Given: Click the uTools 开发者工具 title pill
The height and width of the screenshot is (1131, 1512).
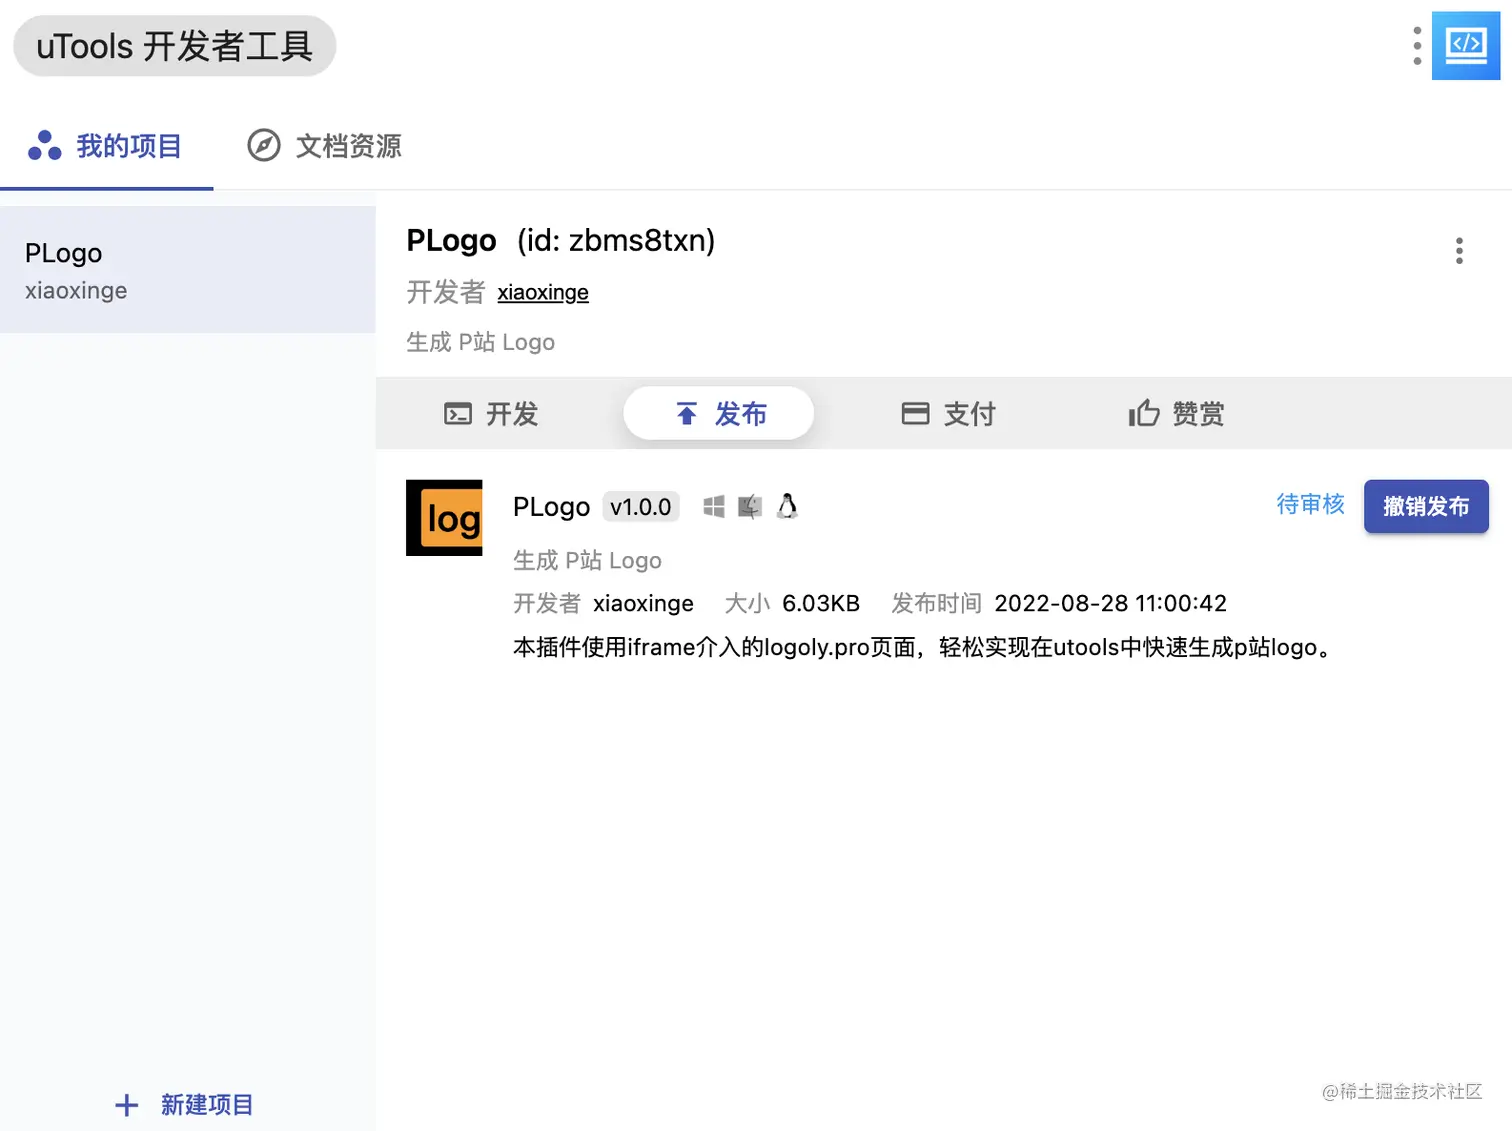Looking at the screenshot, I should (175, 46).
